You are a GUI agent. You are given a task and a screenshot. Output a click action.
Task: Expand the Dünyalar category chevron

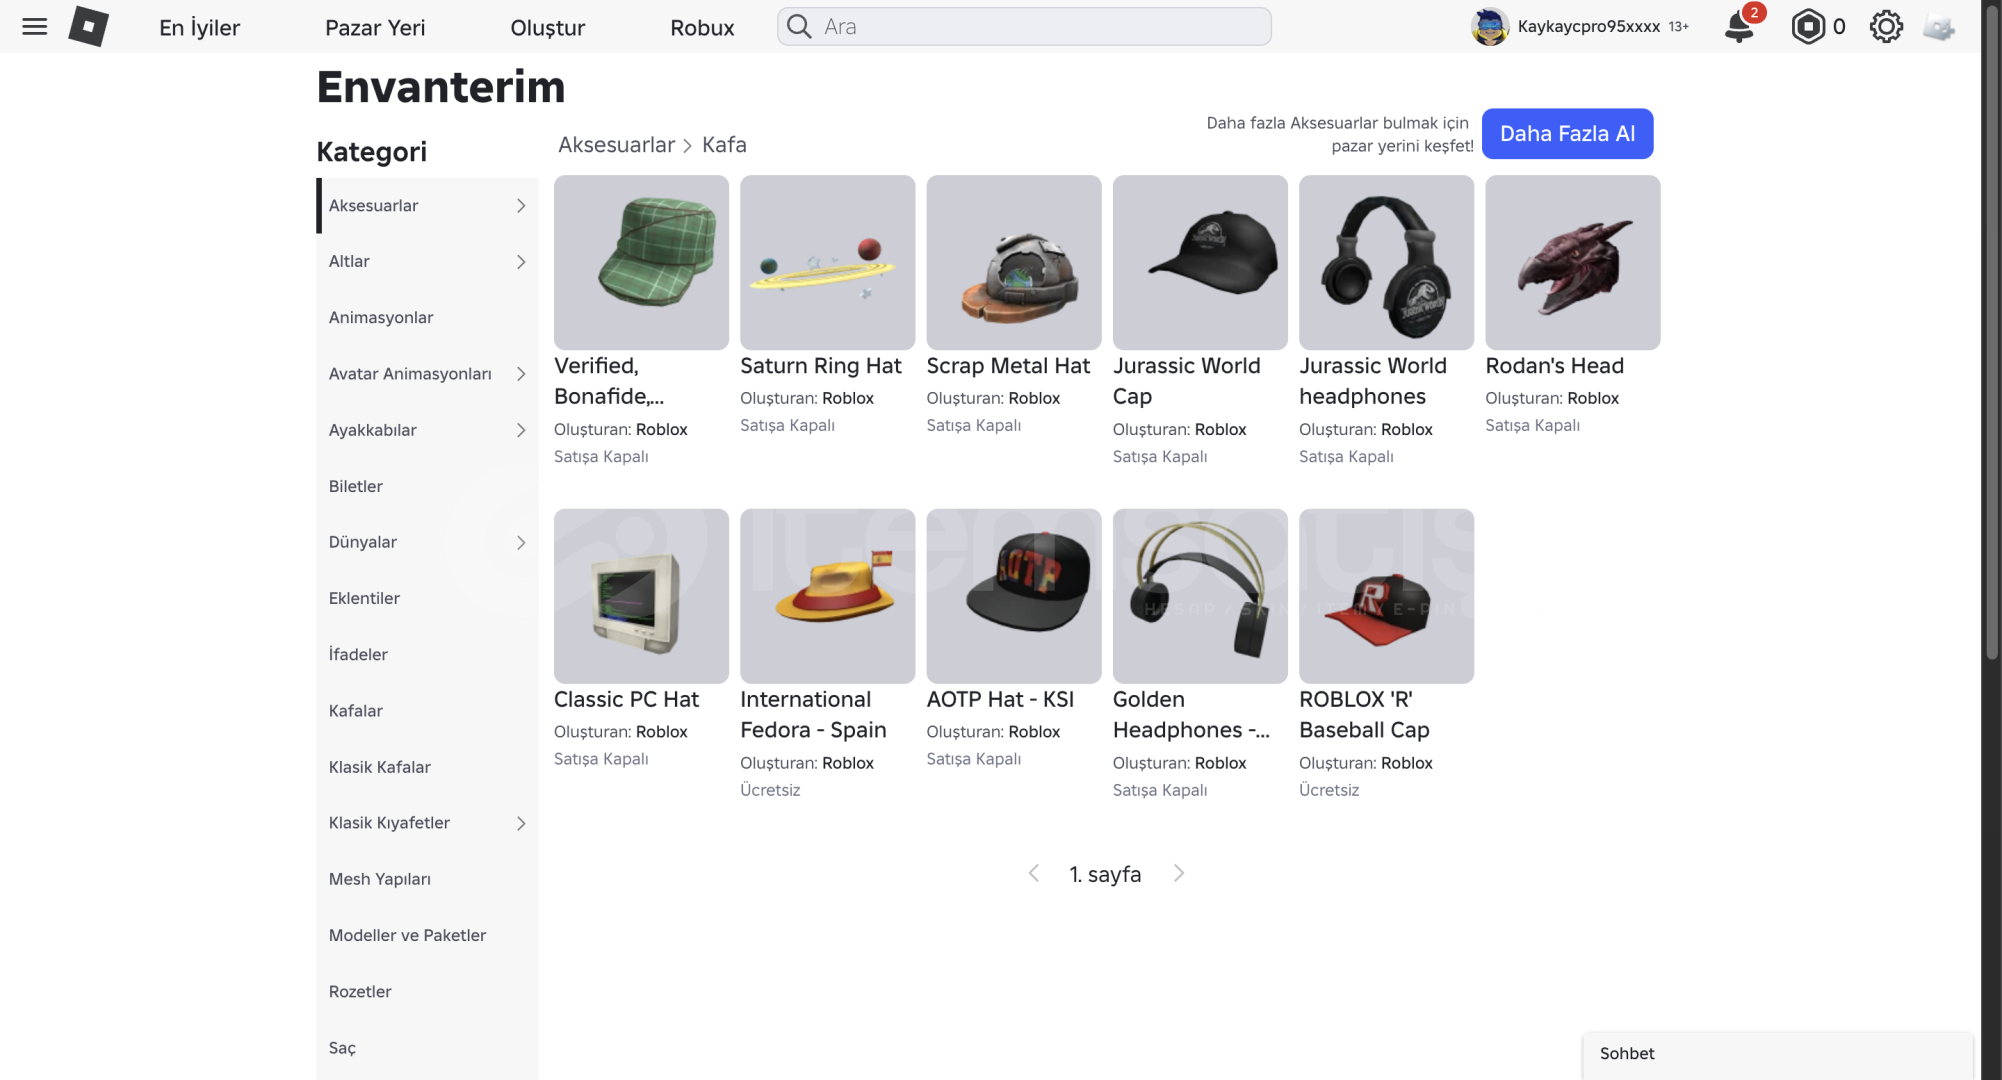coord(521,542)
